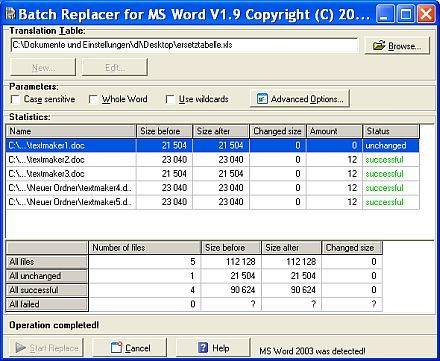Click the Edit... button
Image resolution: width=440 pixels, height=361 pixels.
[x=115, y=68]
